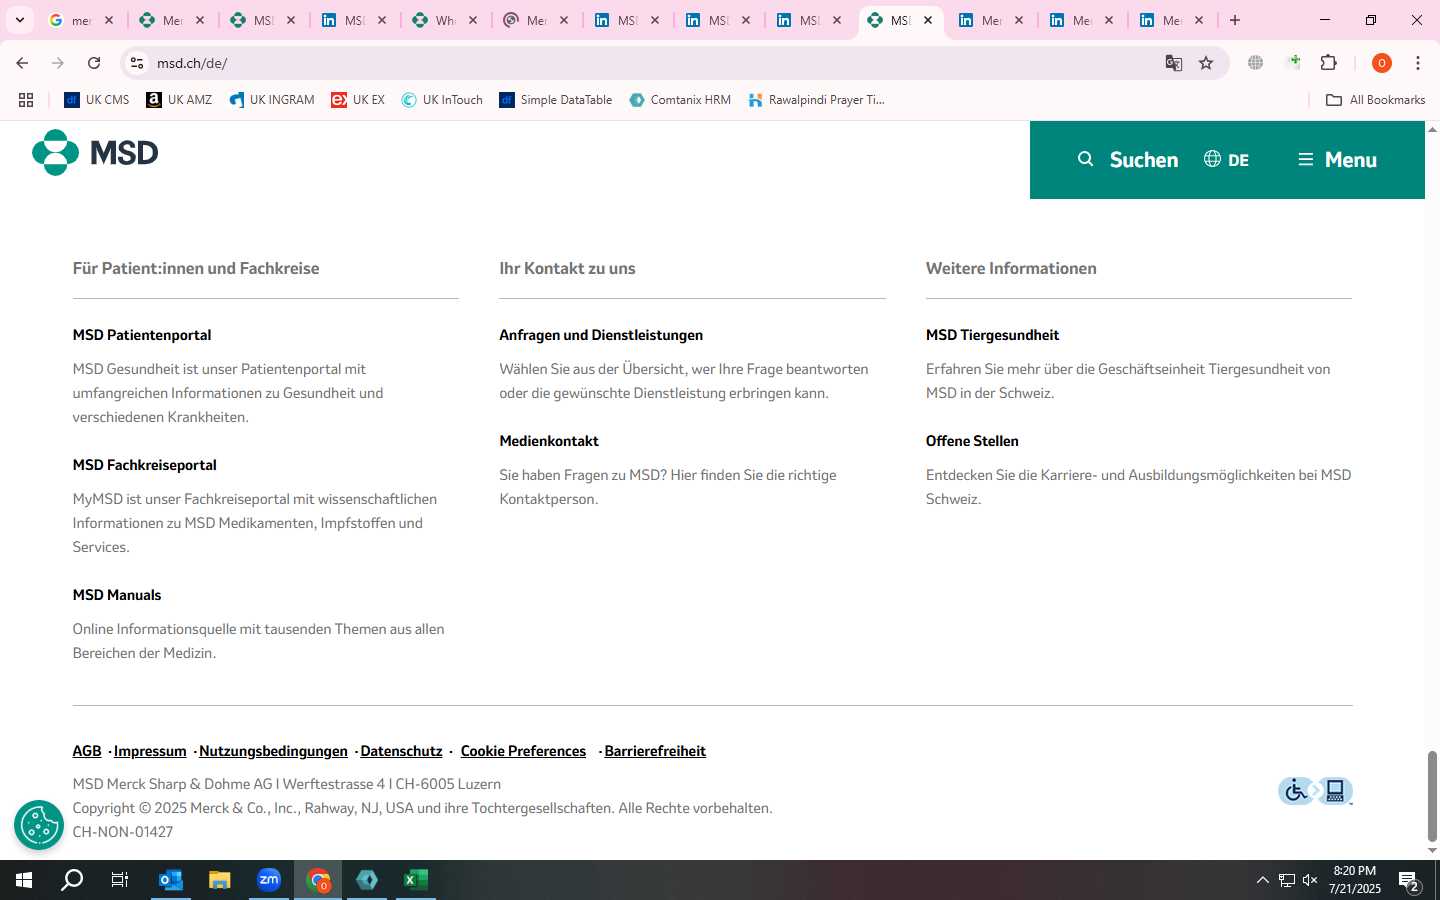Open the Comtanix HRM bookmark

680,100
